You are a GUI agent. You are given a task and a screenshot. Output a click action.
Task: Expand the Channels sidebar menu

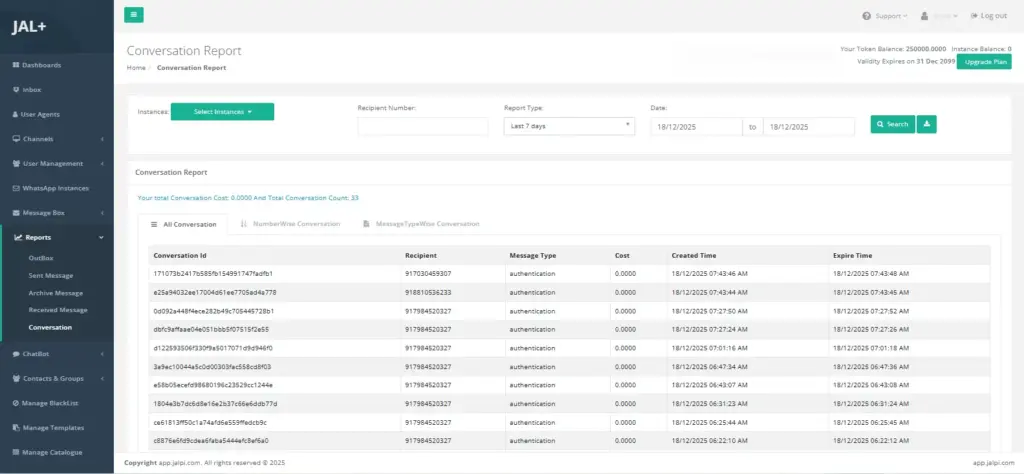38,139
